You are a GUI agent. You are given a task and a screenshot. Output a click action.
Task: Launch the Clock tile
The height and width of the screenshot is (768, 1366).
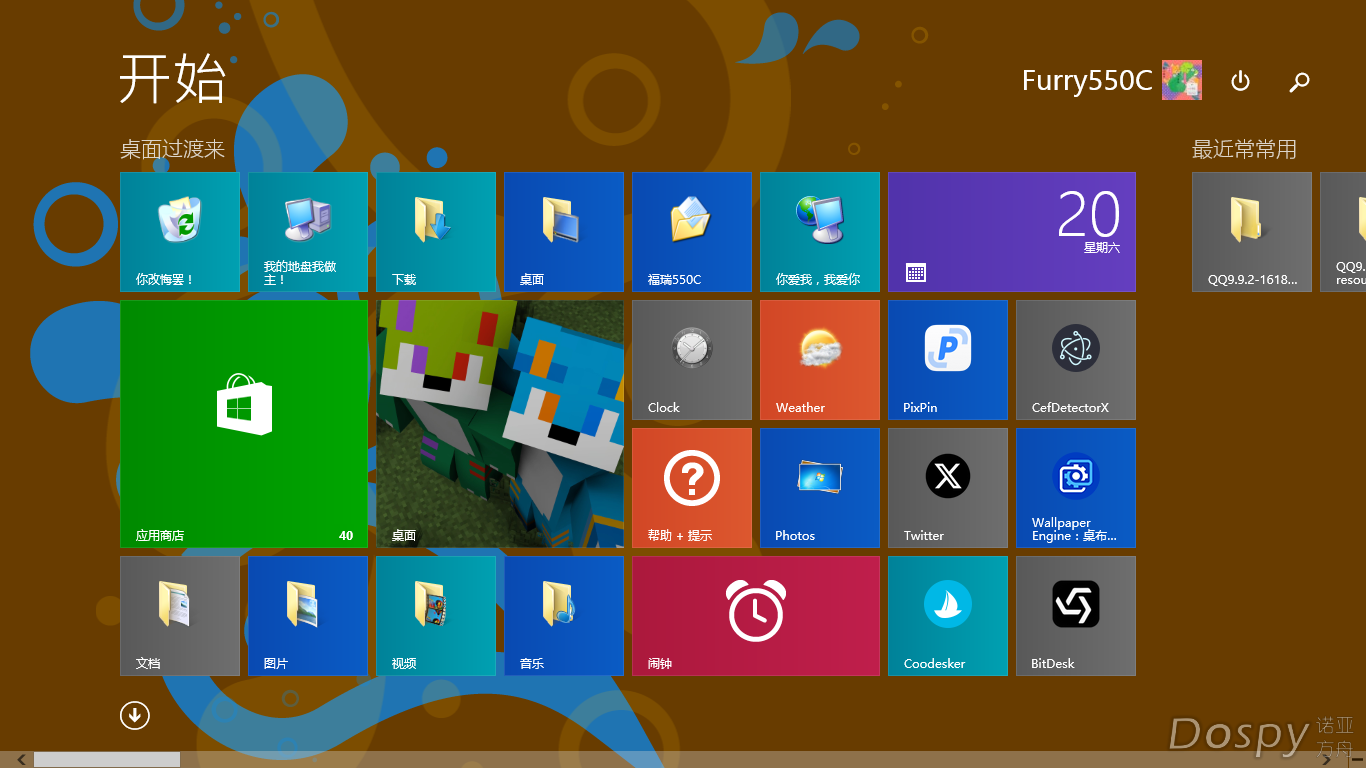coord(692,360)
